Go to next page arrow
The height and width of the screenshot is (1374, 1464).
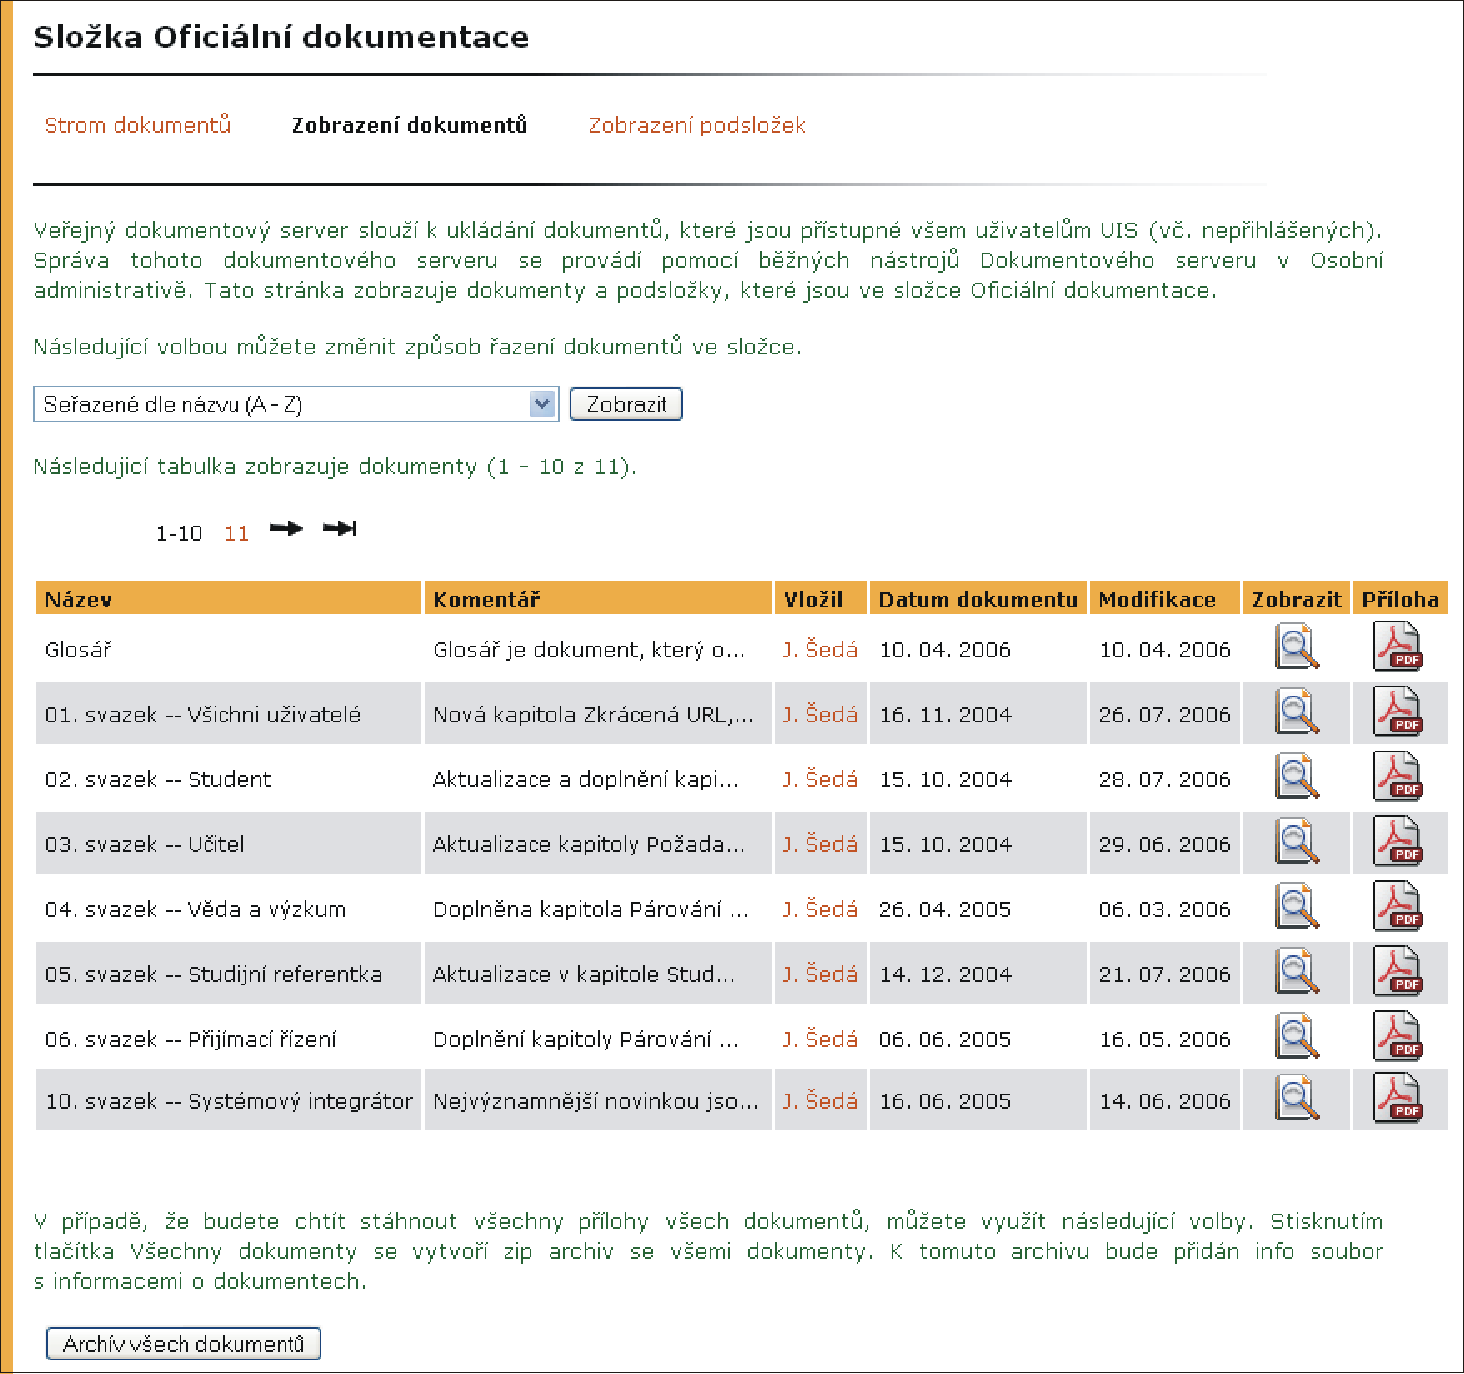coord(286,528)
